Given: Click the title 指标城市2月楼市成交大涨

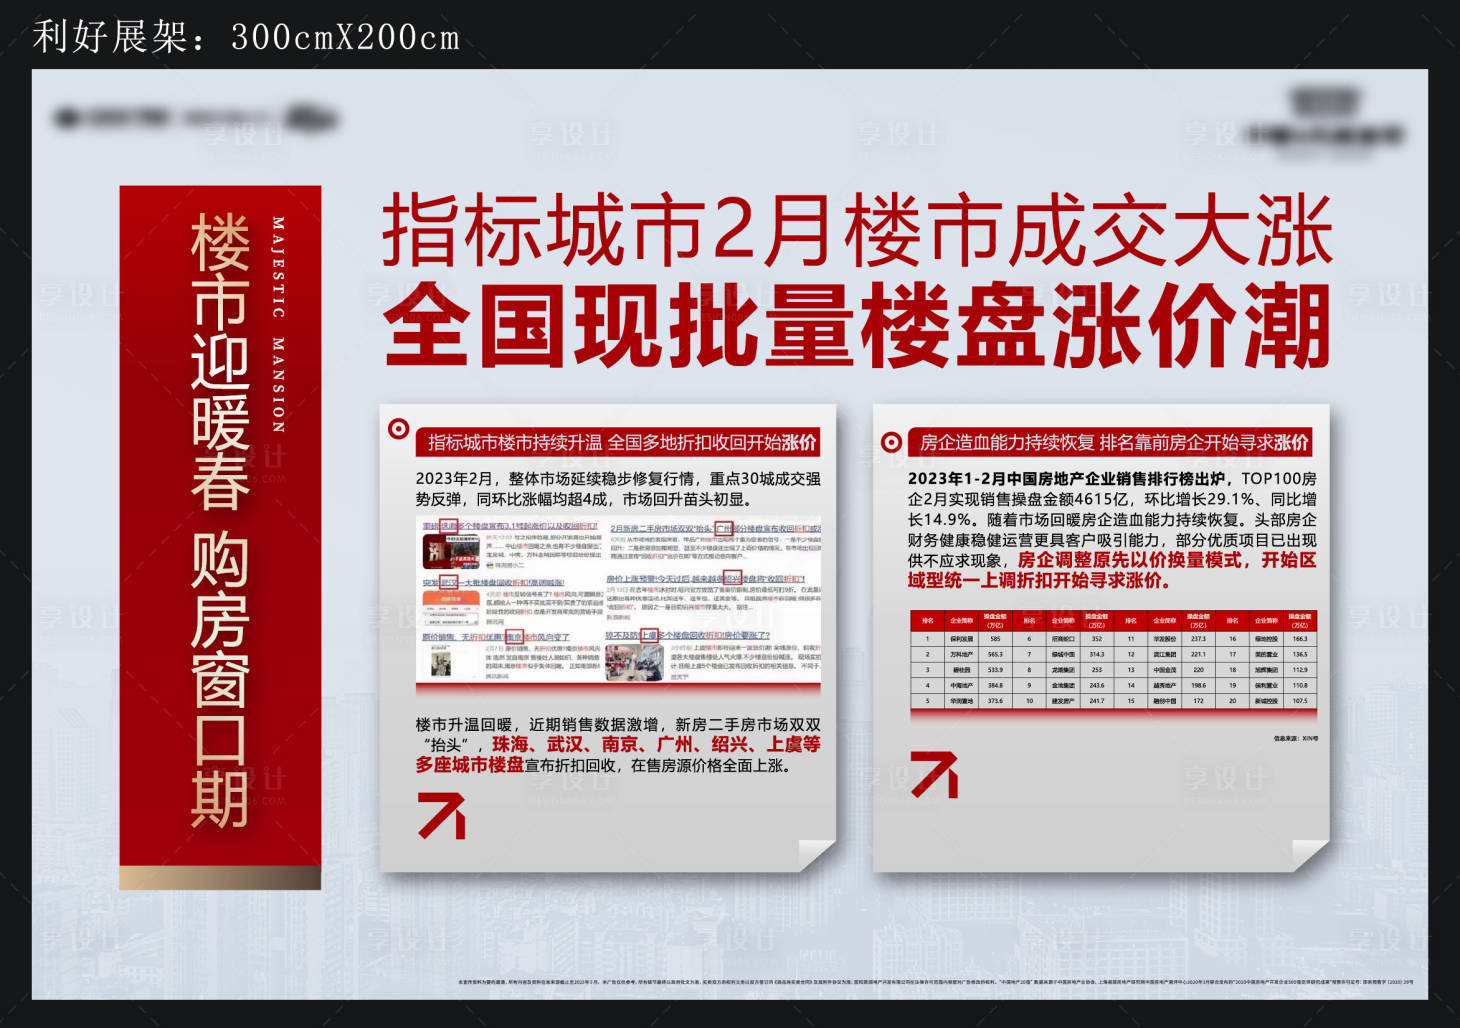Looking at the screenshot, I should point(858,230).
